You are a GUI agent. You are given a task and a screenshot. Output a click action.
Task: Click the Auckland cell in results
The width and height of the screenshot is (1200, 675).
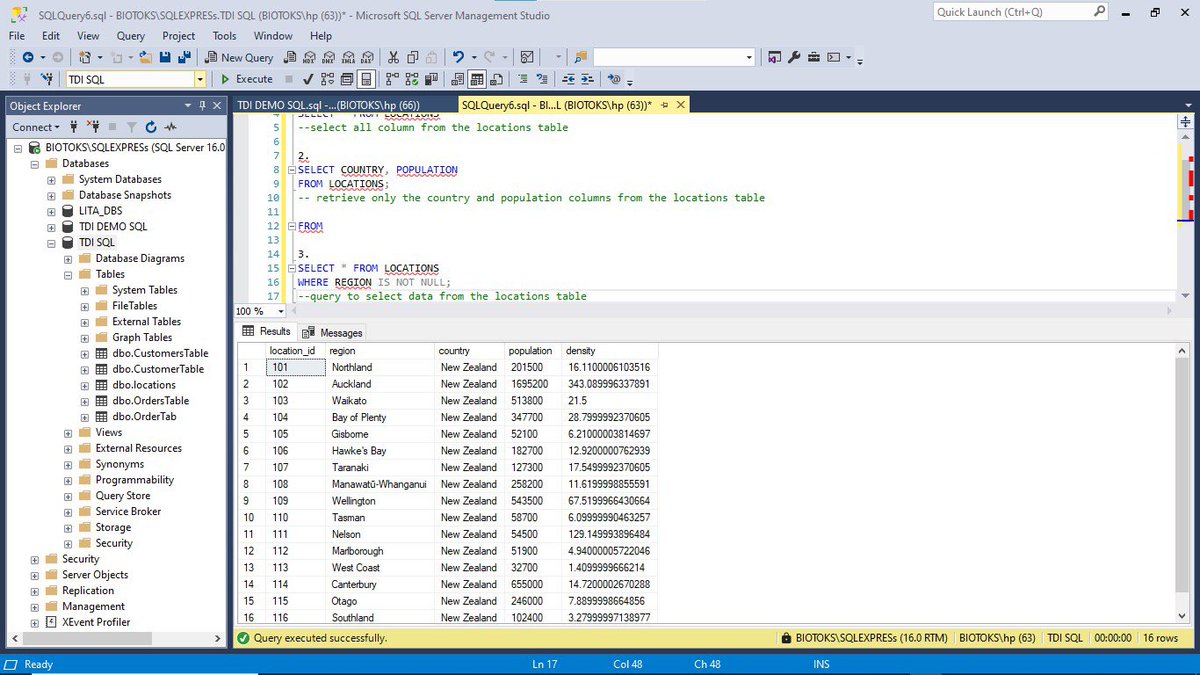coord(380,384)
